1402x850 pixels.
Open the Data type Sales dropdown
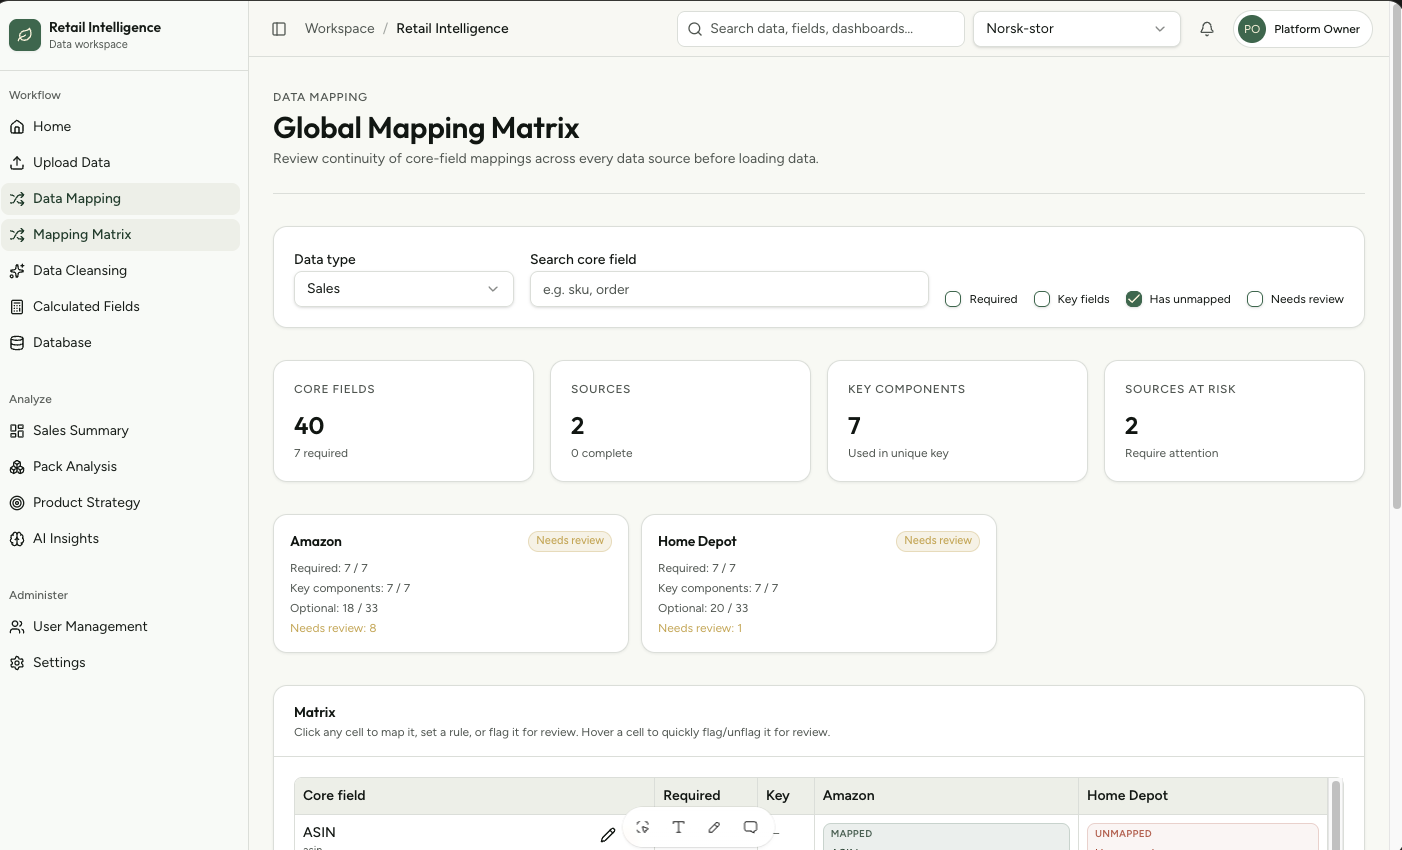point(404,289)
